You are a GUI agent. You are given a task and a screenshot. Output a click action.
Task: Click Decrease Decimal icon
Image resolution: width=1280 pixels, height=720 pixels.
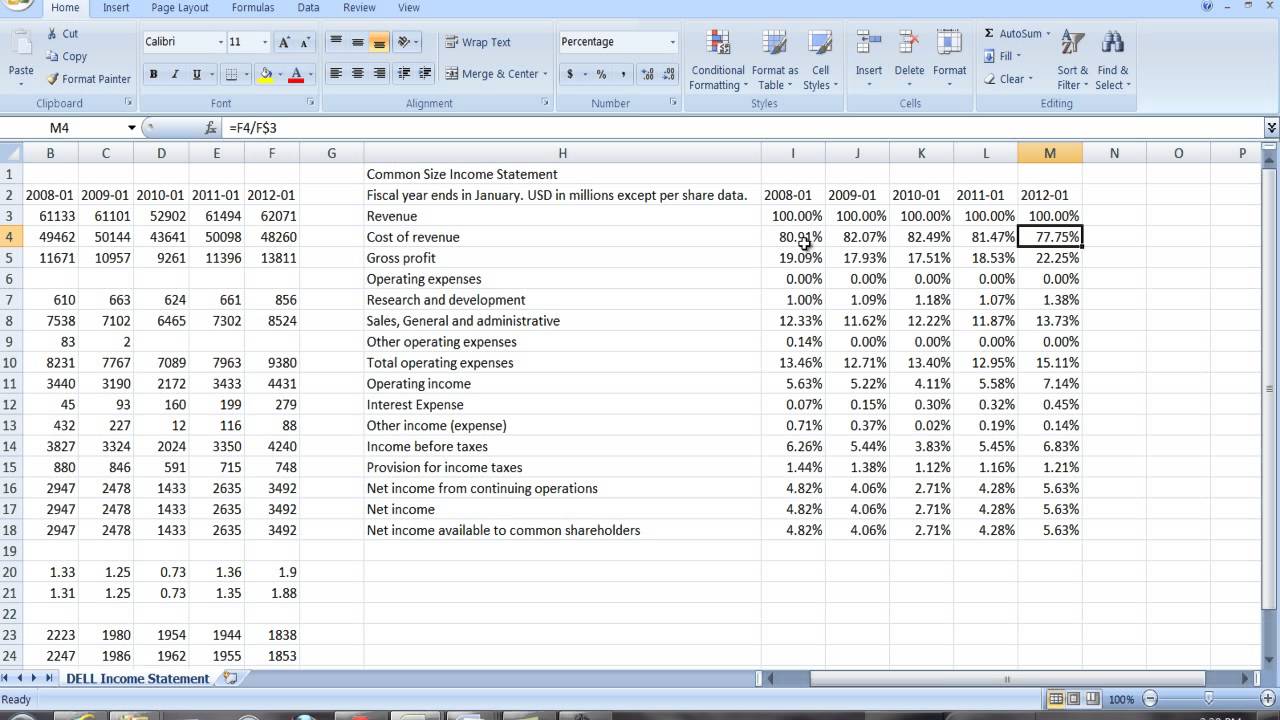pos(669,74)
